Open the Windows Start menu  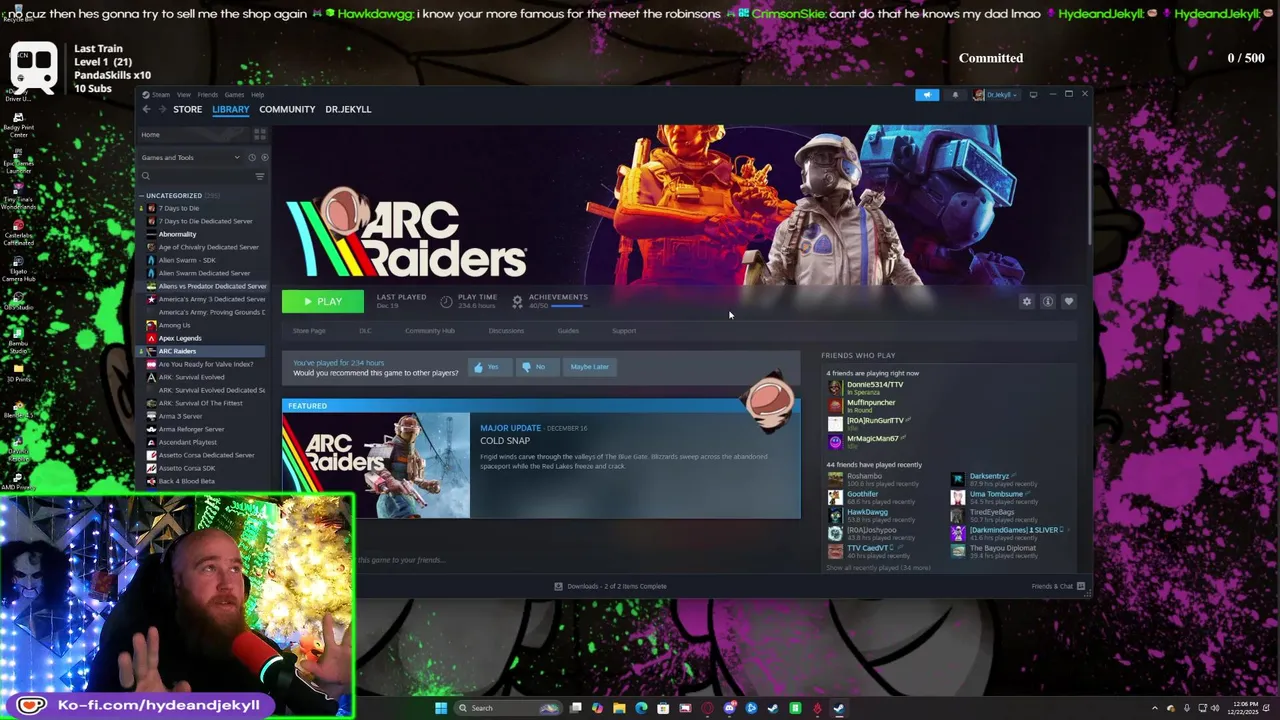coord(441,708)
